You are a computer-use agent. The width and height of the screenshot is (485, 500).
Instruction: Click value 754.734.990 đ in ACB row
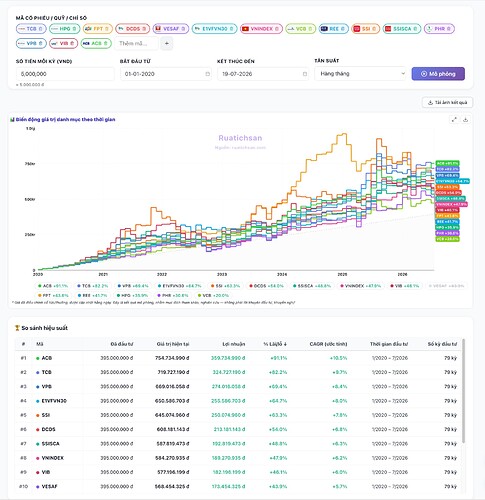(172, 358)
